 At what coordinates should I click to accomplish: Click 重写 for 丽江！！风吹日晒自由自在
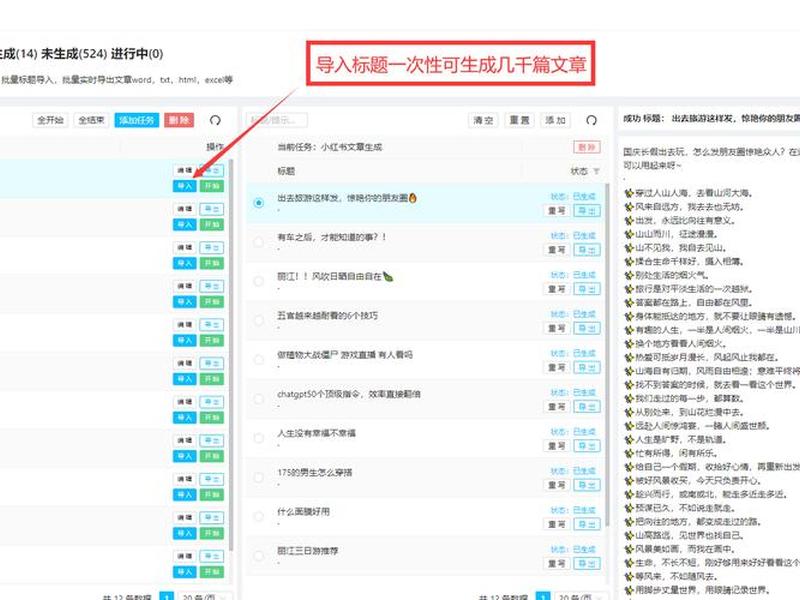click(556, 289)
